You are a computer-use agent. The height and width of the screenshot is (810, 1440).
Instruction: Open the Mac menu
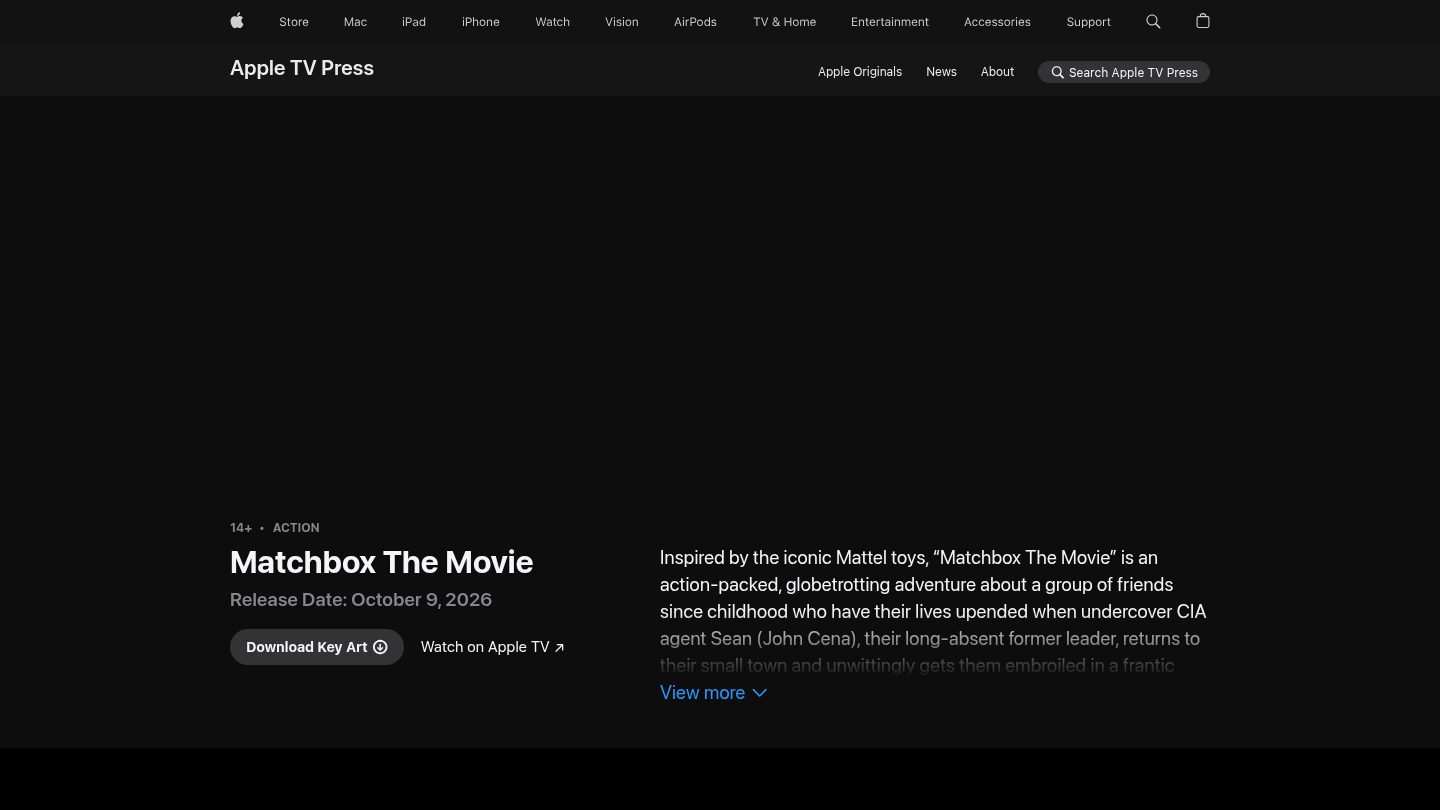click(355, 22)
